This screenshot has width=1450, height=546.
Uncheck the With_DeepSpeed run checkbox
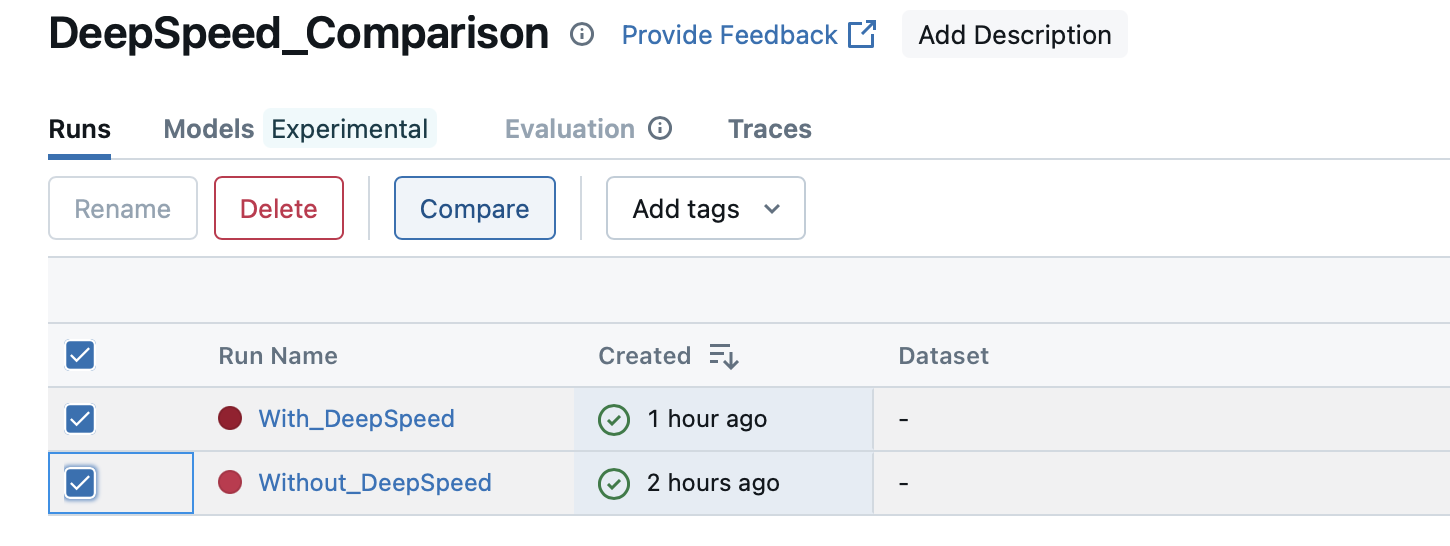point(80,419)
